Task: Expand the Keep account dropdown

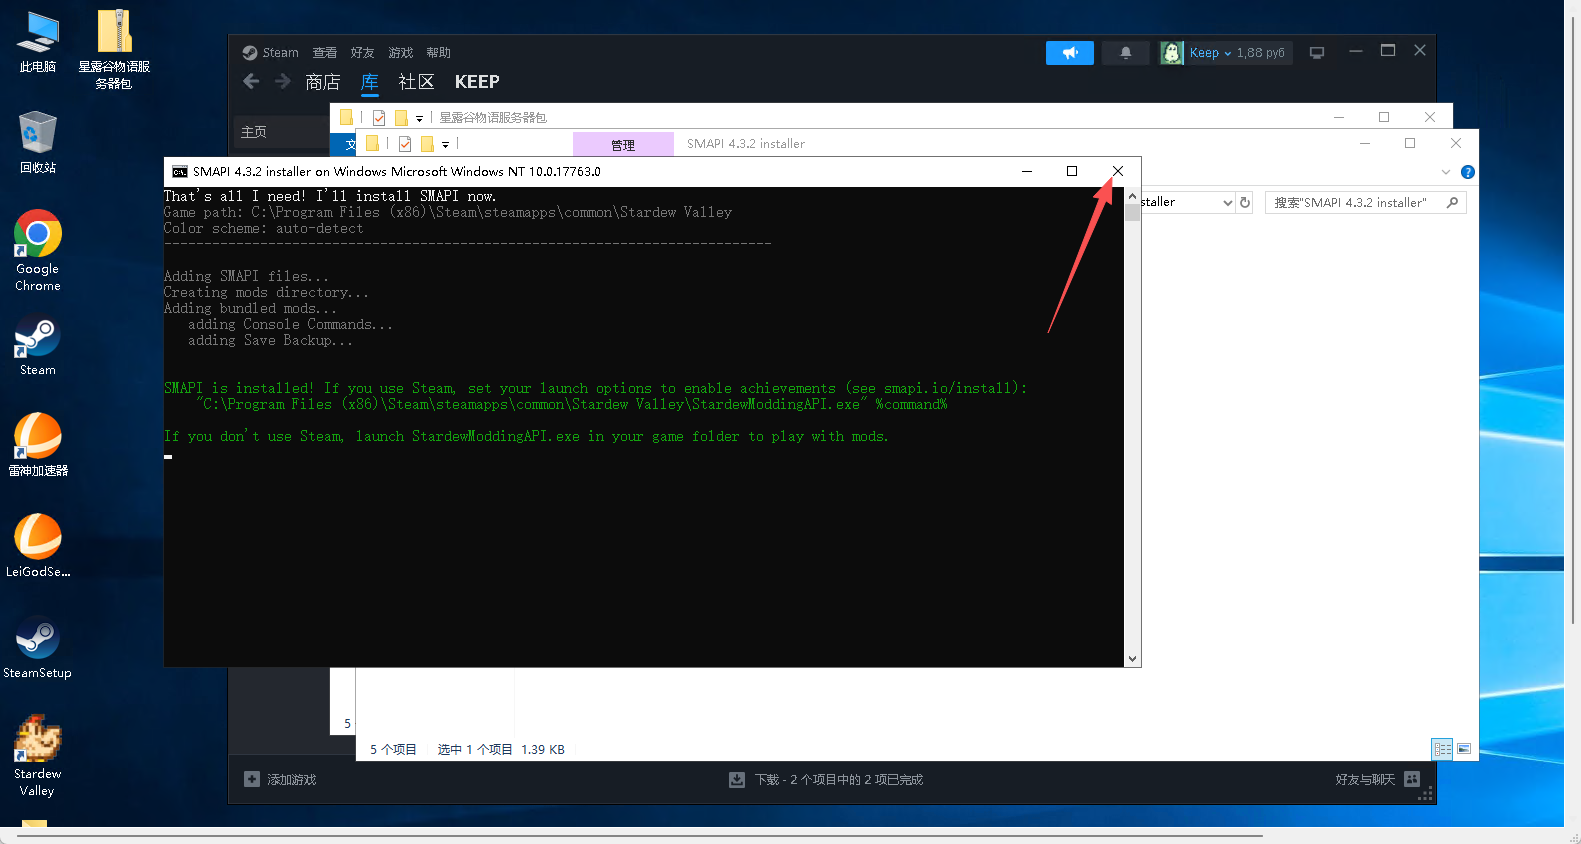Action: pos(1226,53)
